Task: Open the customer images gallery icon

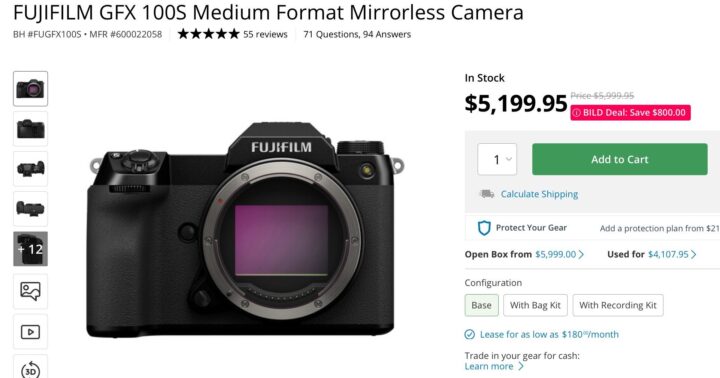Action: pos(30,291)
